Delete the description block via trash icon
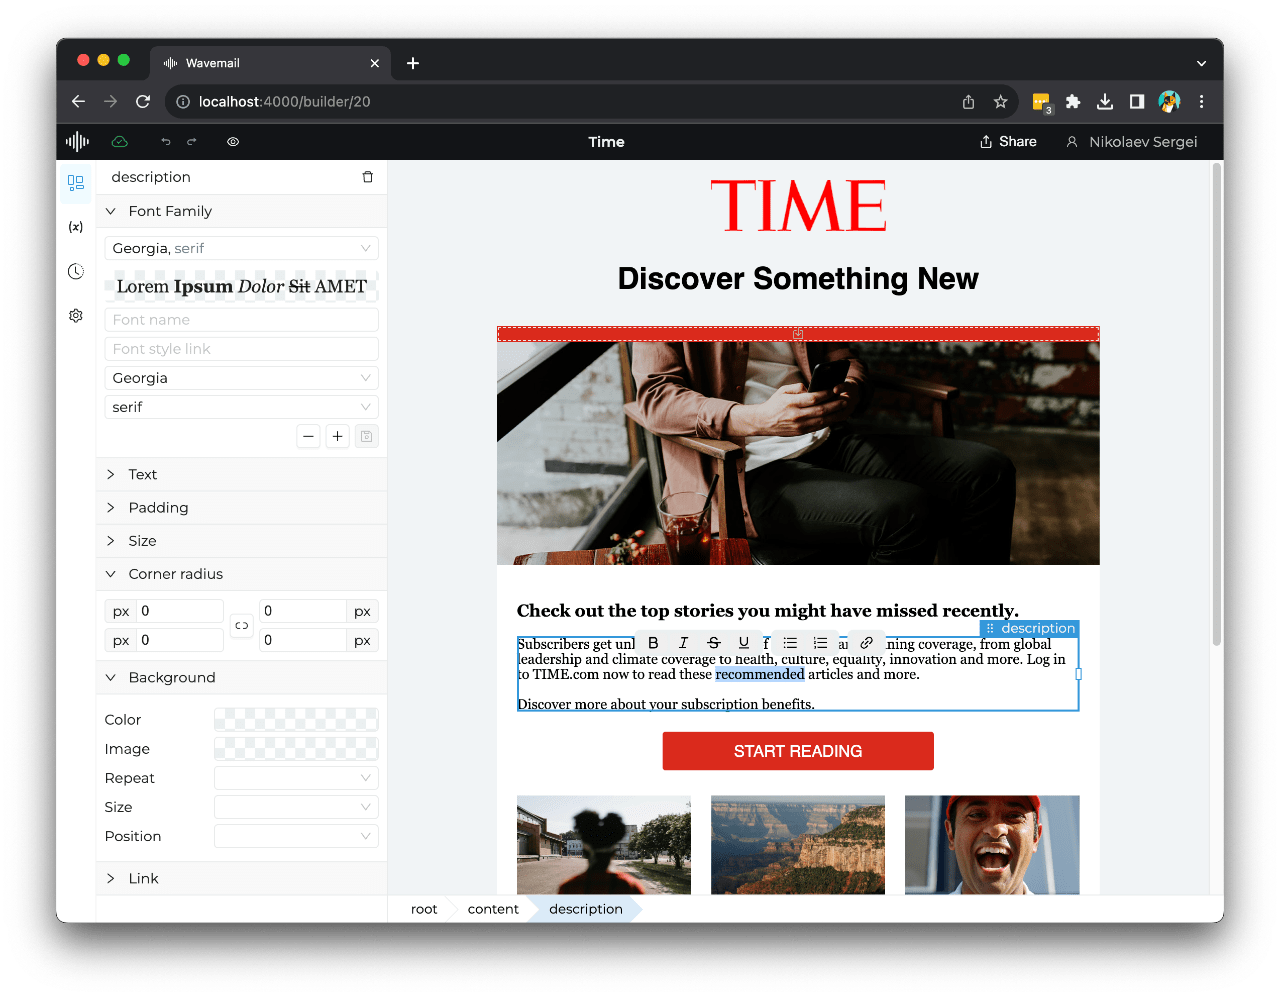 point(367,177)
